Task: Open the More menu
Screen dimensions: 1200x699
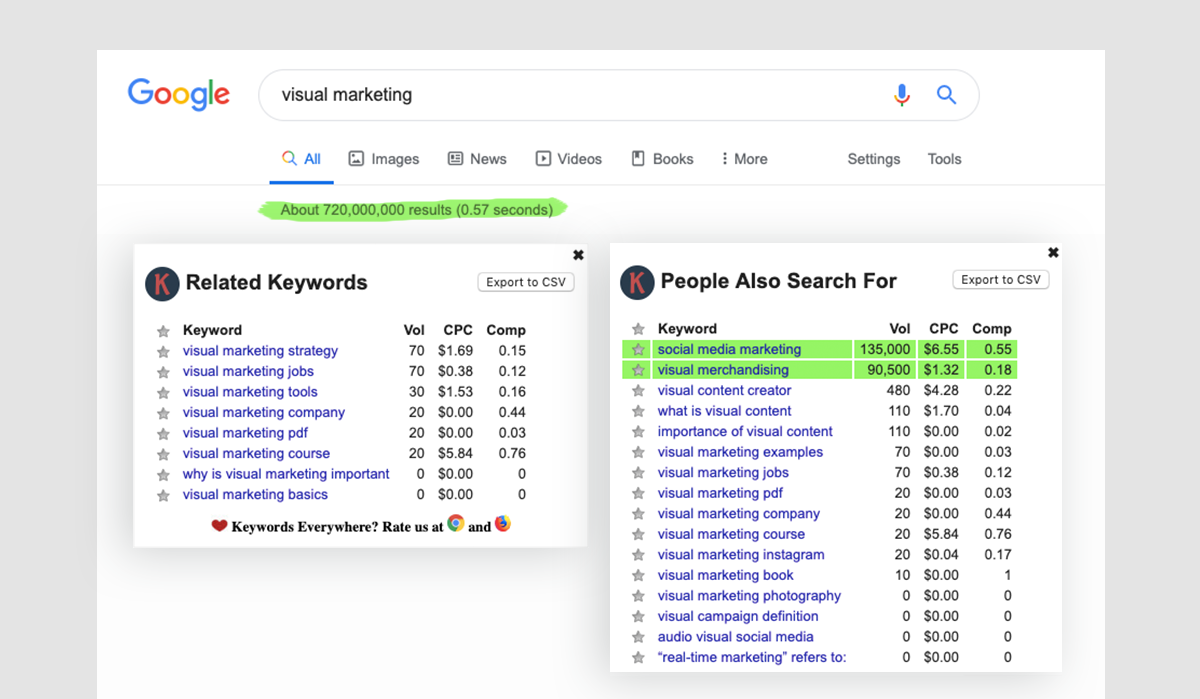Action: tap(744, 158)
